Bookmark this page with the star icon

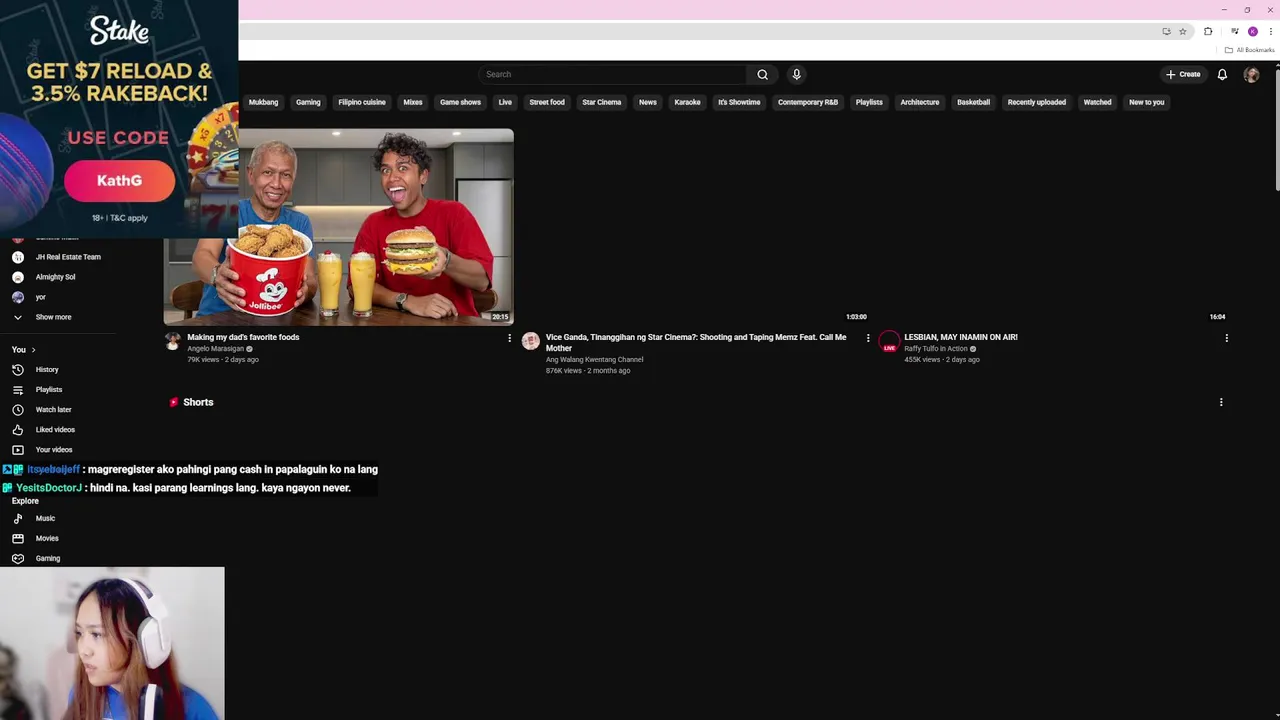1182,31
